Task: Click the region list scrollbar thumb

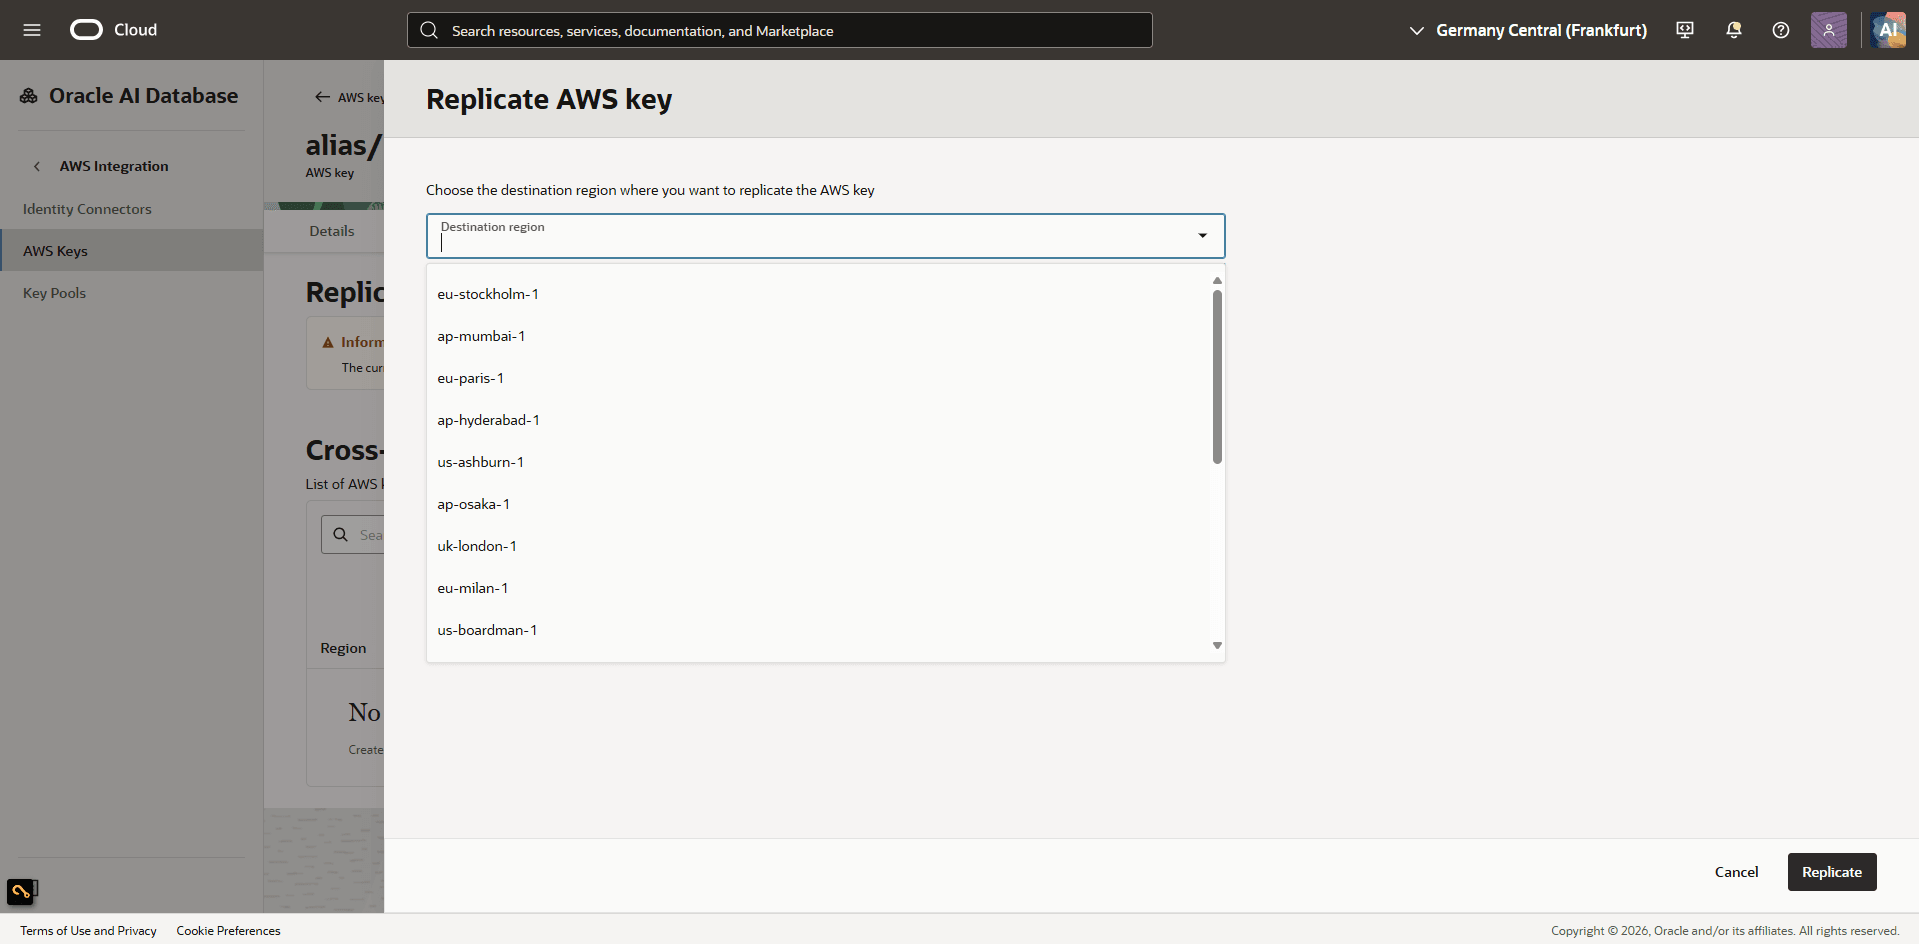Action: [x=1217, y=377]
